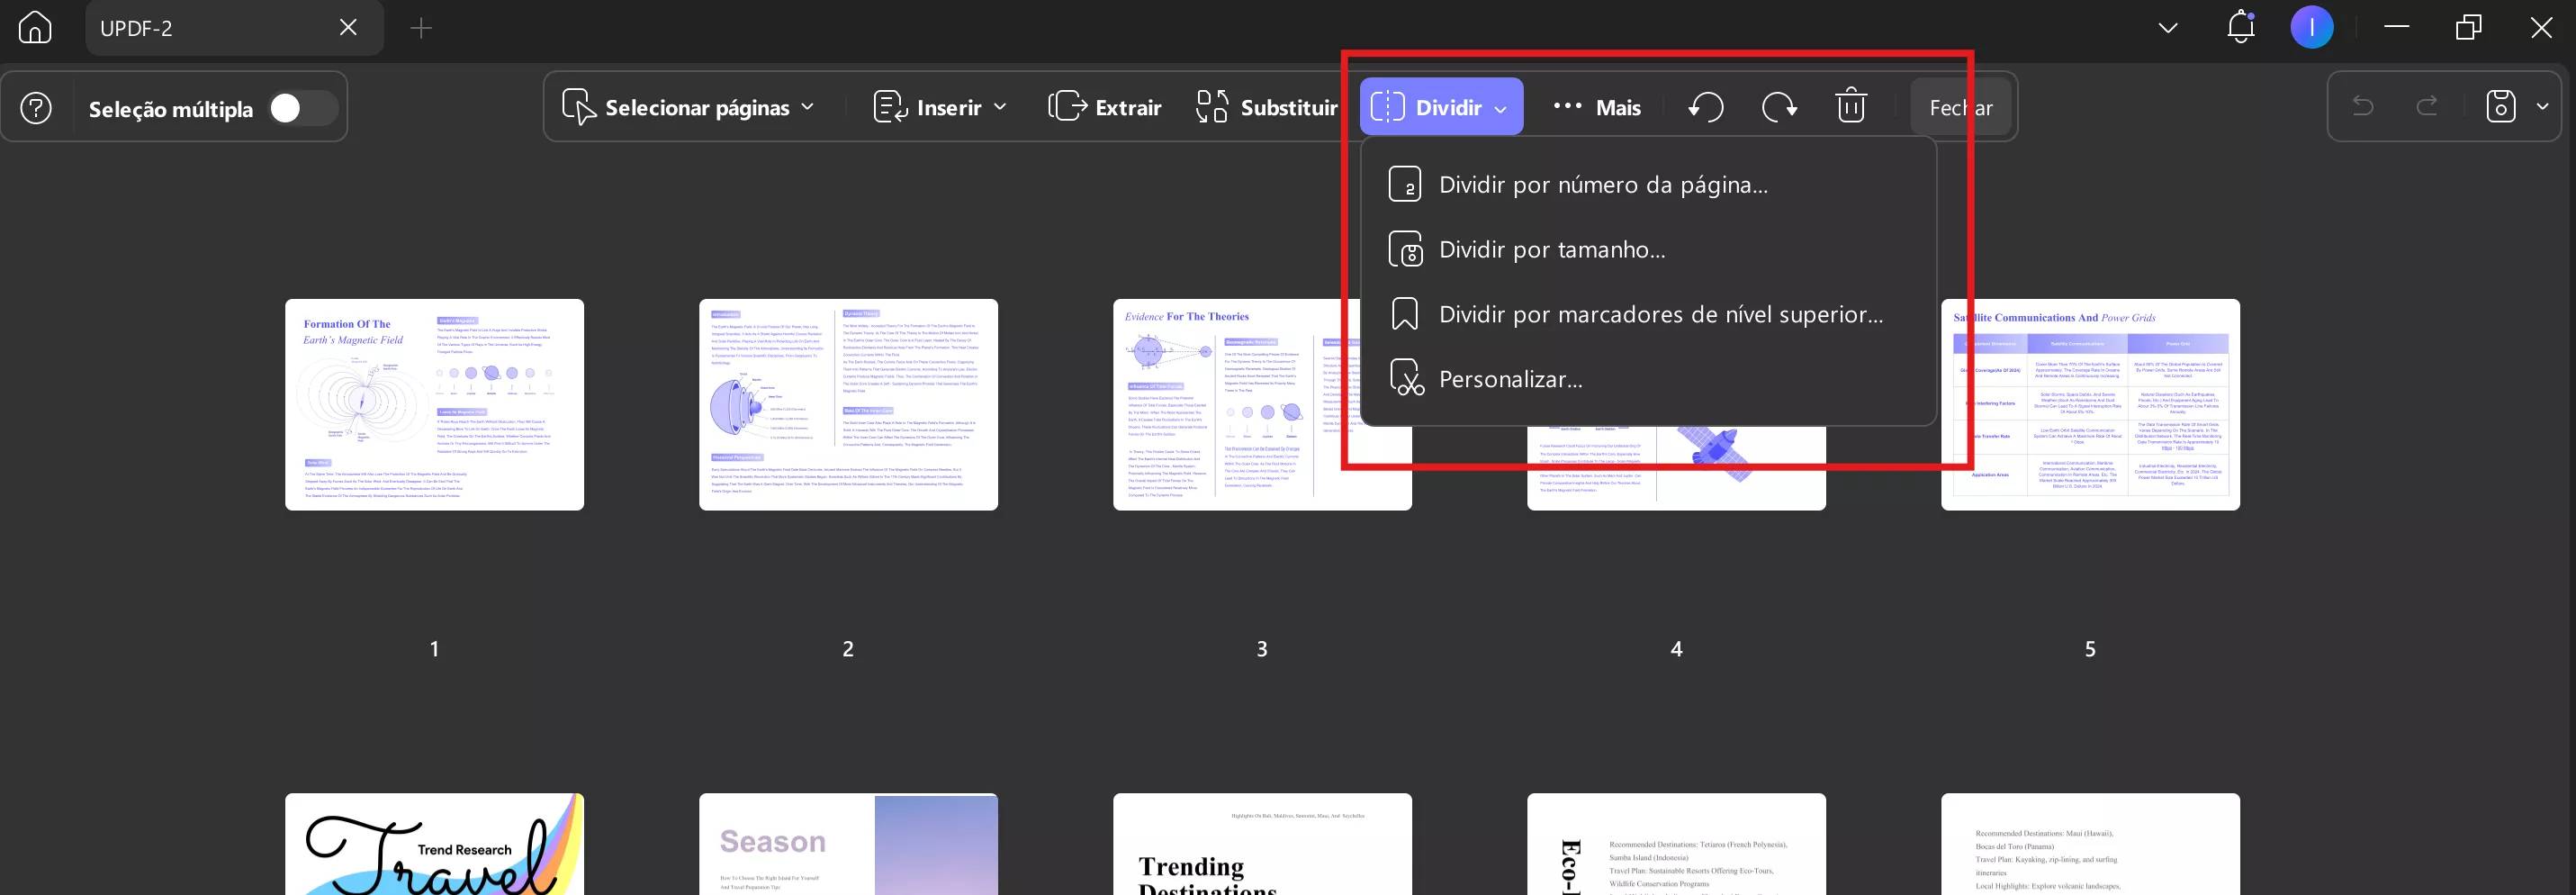
Task: Open the user account avatar
Action: point(2312,27)
